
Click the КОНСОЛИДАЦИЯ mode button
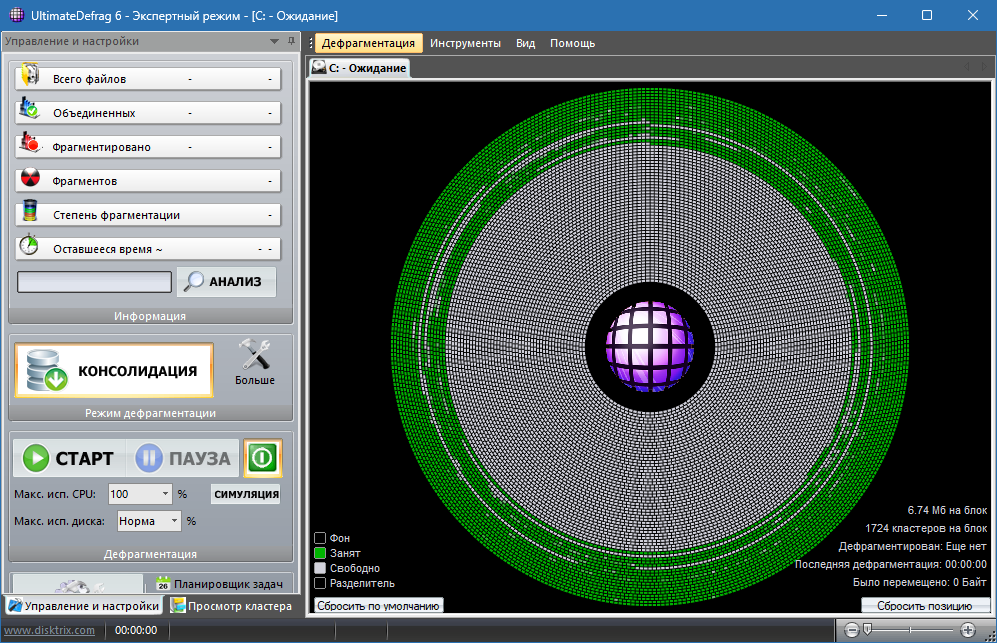coord(114,371)
